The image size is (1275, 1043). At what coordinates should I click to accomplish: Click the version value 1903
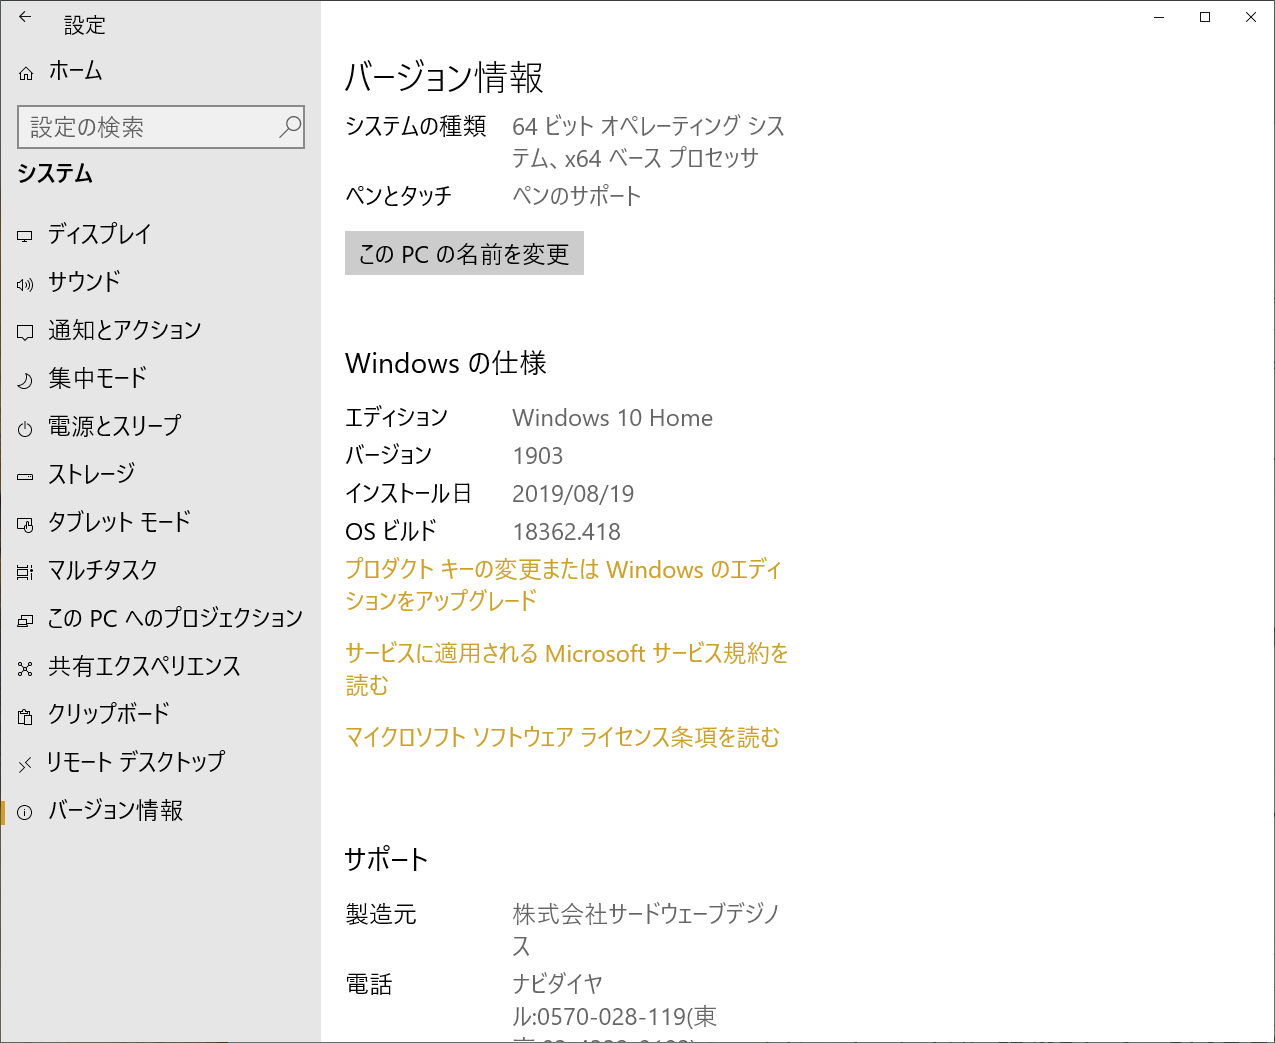[538, 456]
